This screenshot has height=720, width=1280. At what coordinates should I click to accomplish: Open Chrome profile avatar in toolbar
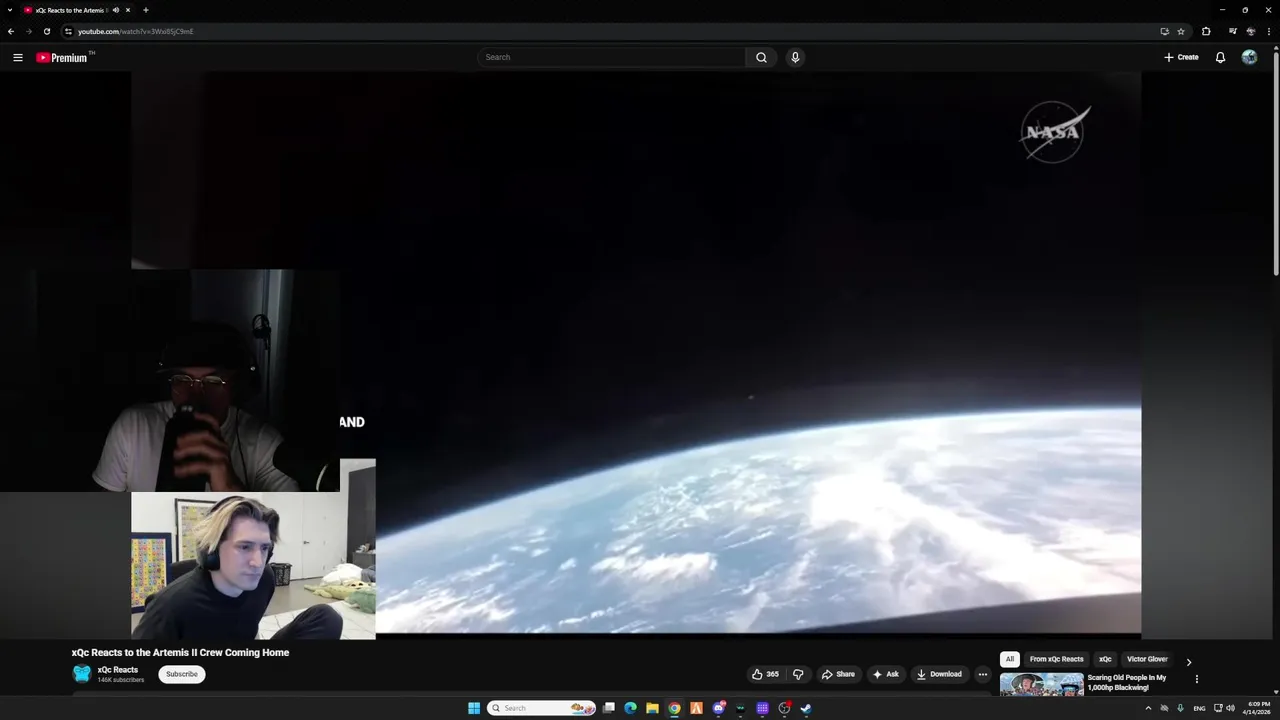1251,31
